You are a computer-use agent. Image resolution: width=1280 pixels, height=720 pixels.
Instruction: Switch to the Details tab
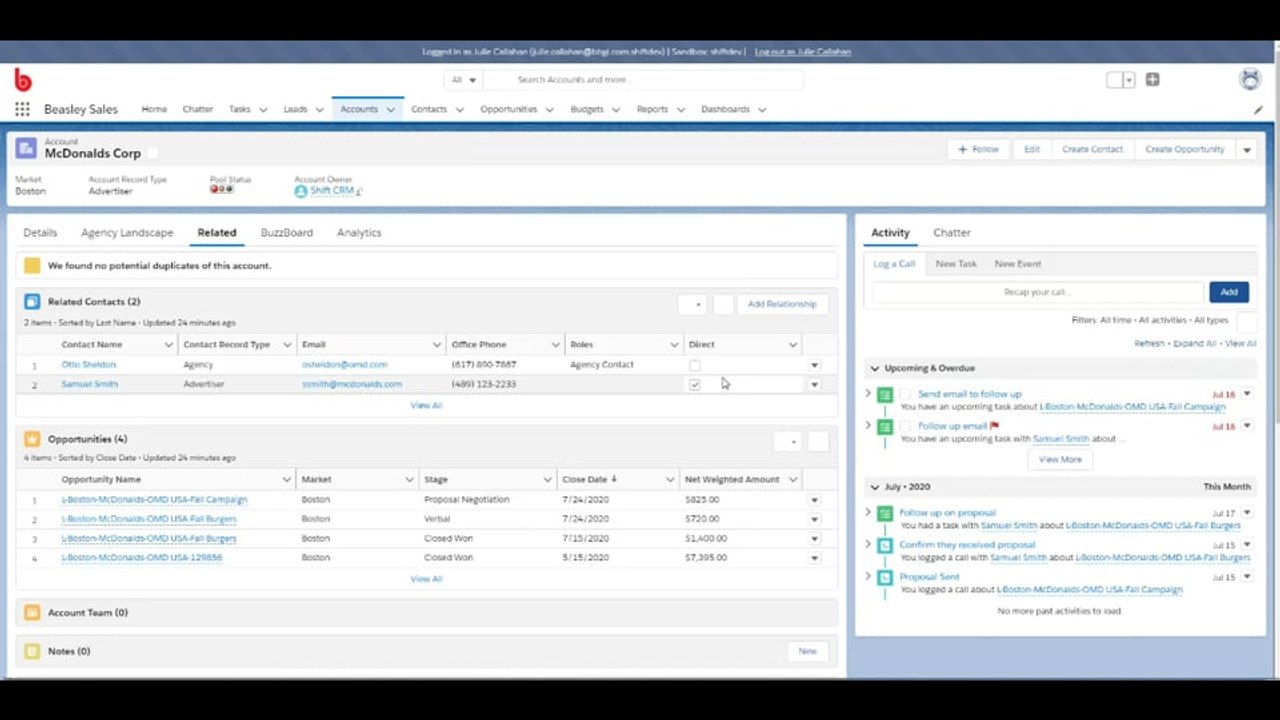(x=40, y=233)
